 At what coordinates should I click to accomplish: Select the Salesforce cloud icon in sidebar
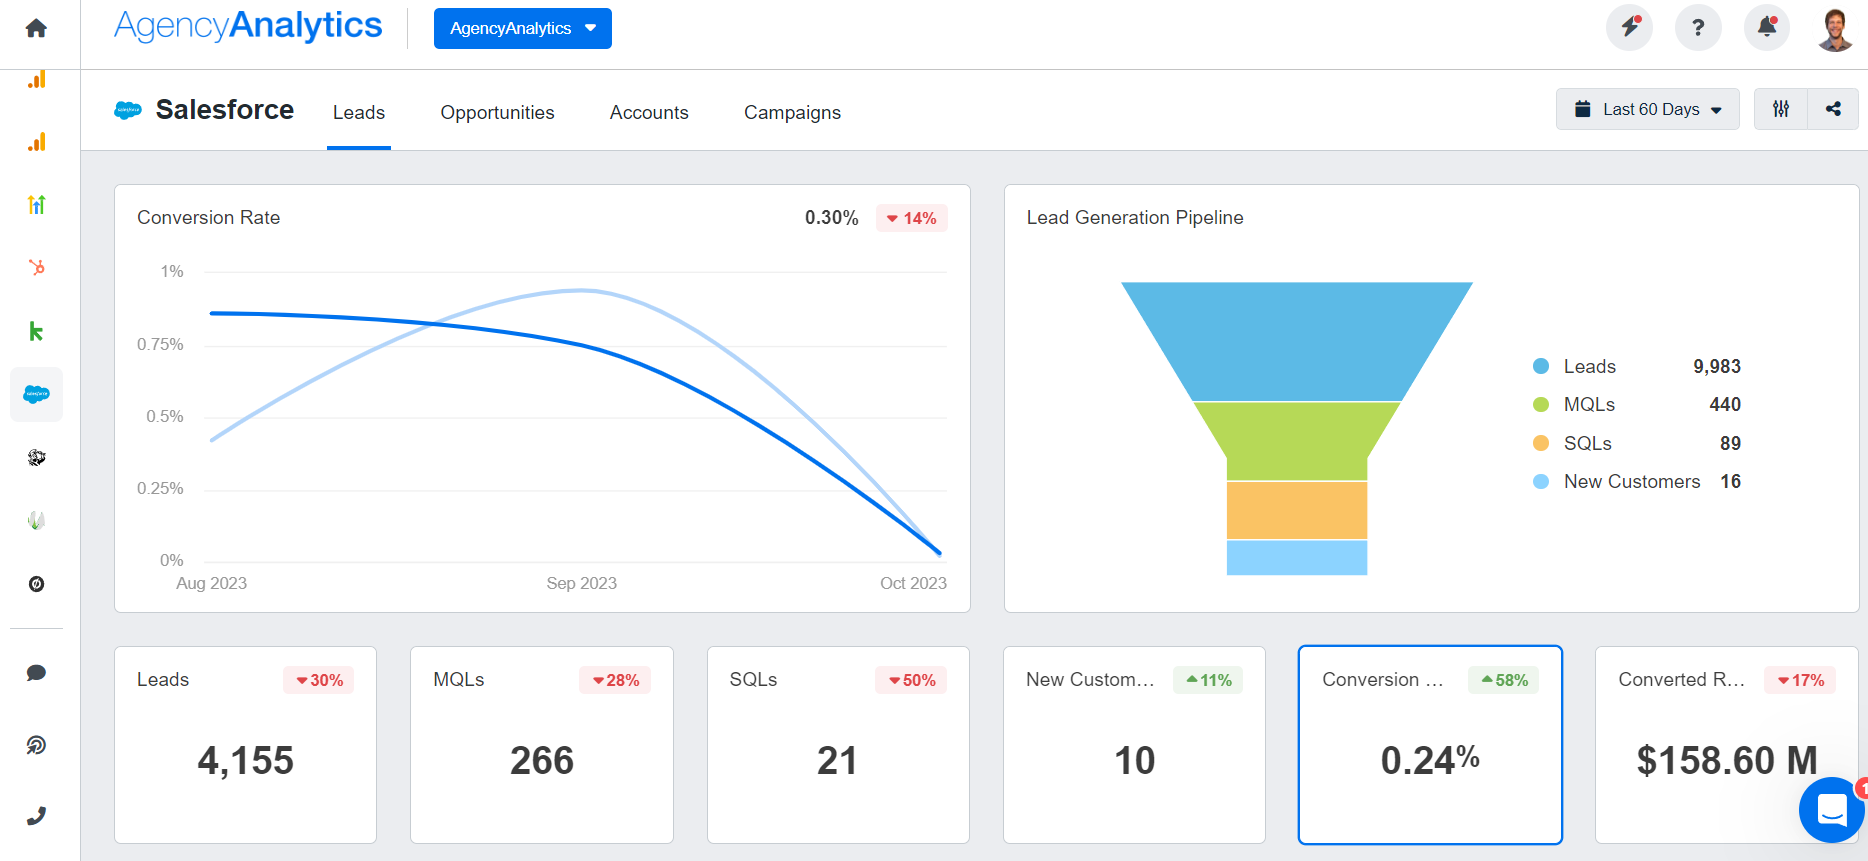pyautogui.click(x=37, y=394)
